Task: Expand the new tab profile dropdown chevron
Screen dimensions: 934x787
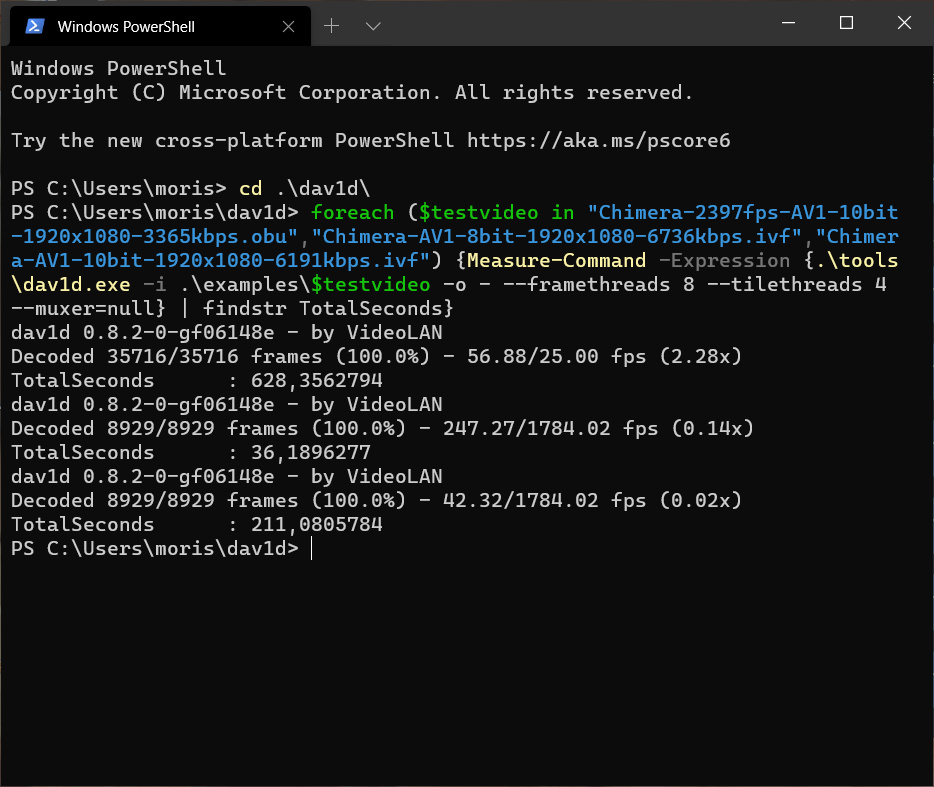Action: tap(373, 26)
